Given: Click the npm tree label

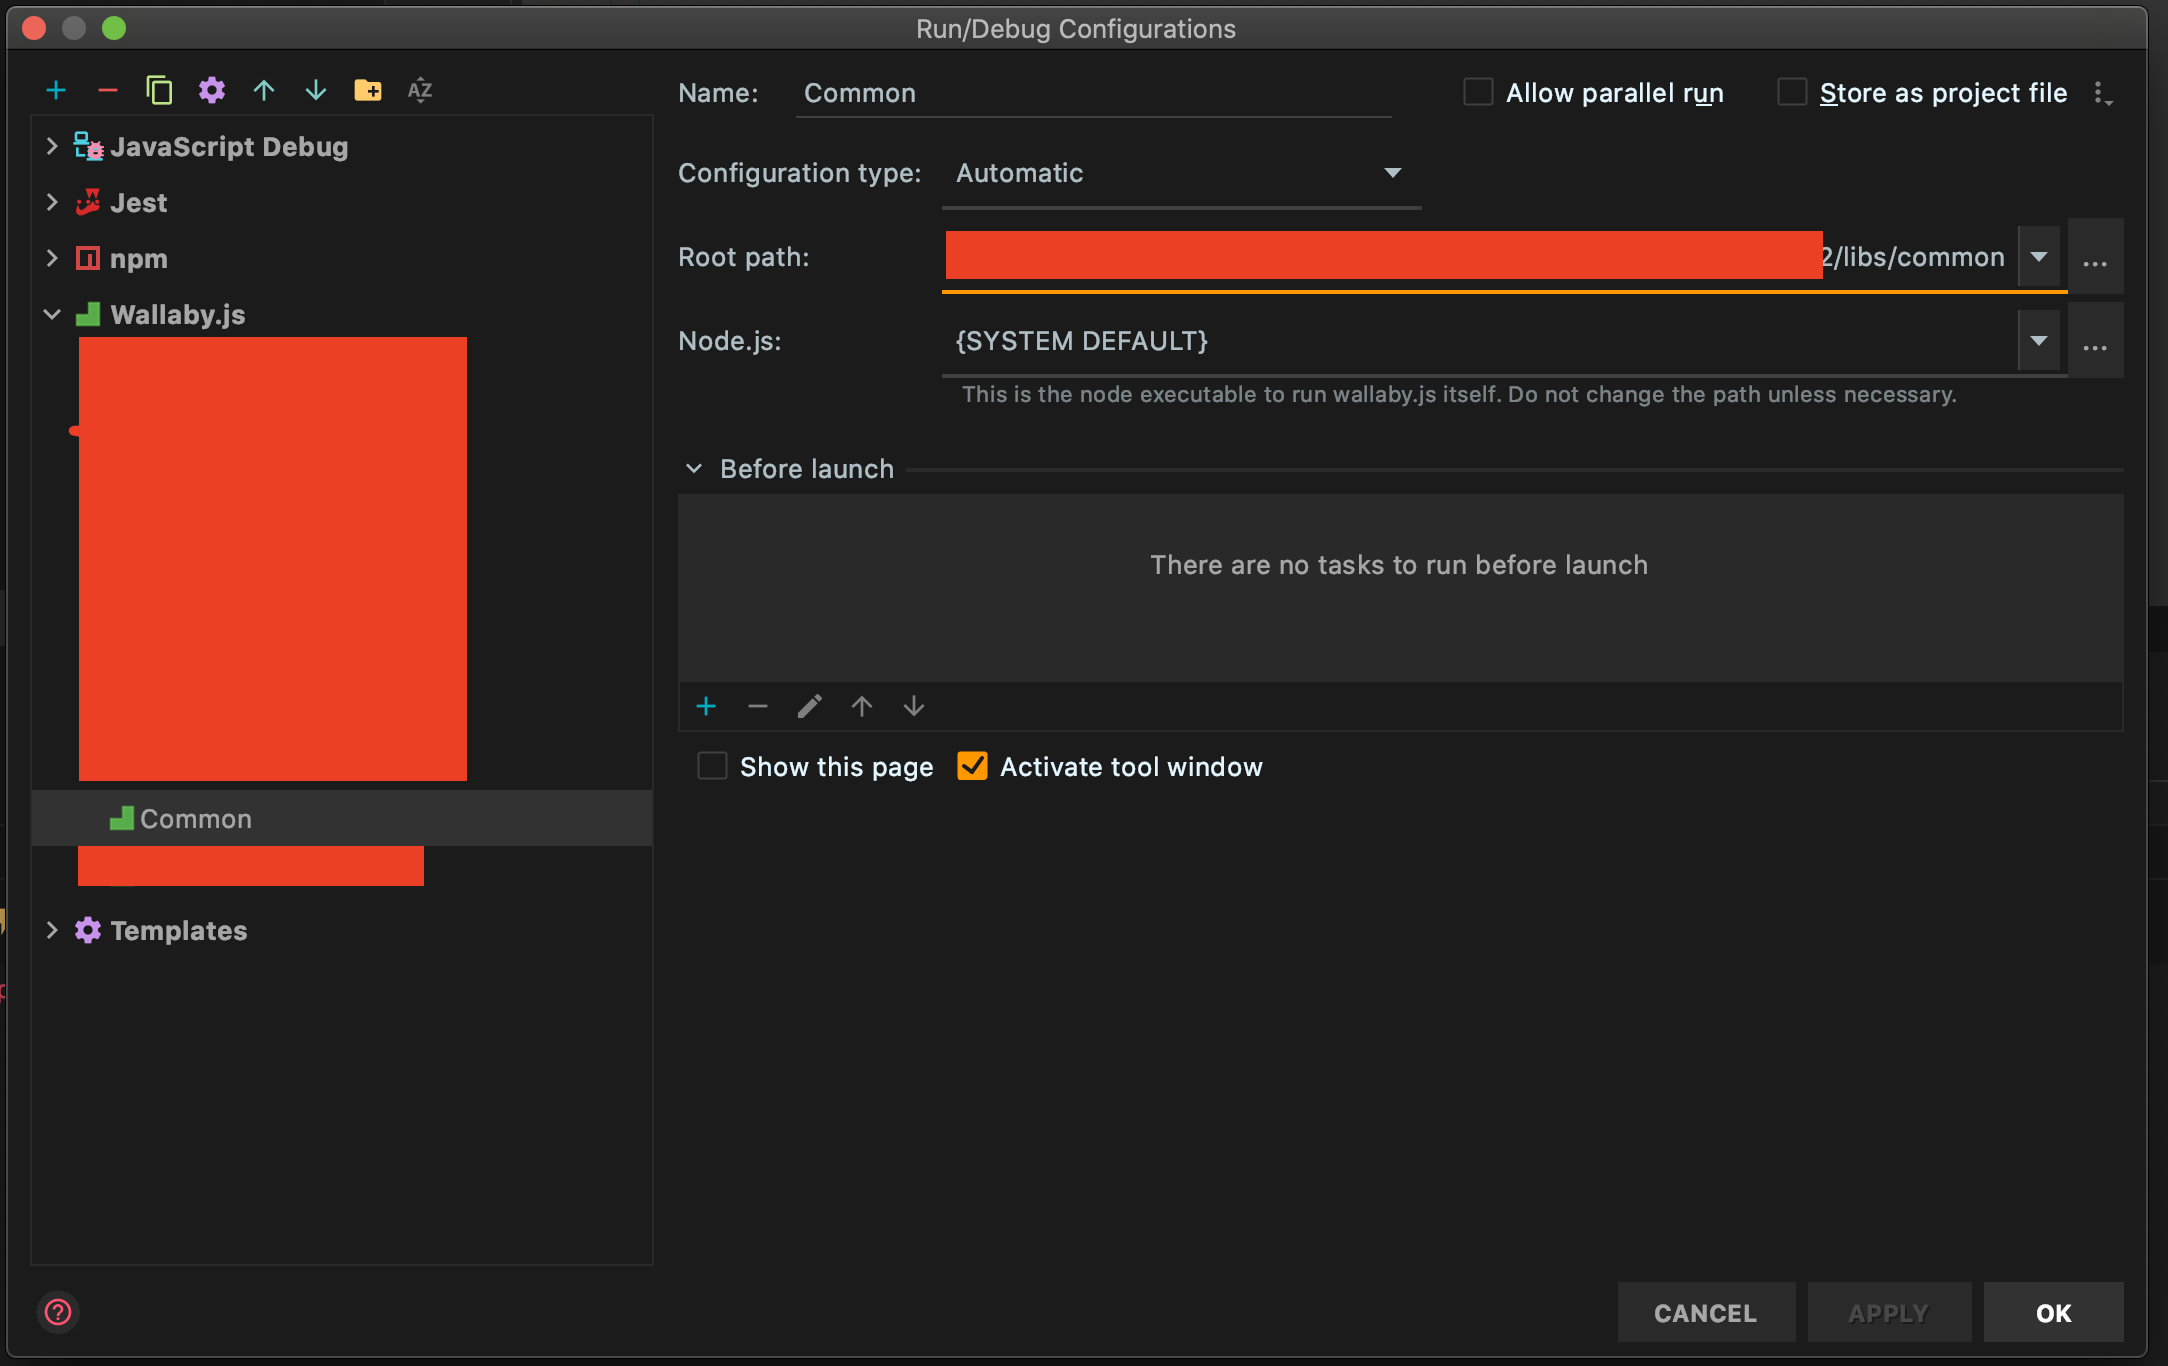Looking at the screenshot, I should pyautogui.click(x=139, y=259).
